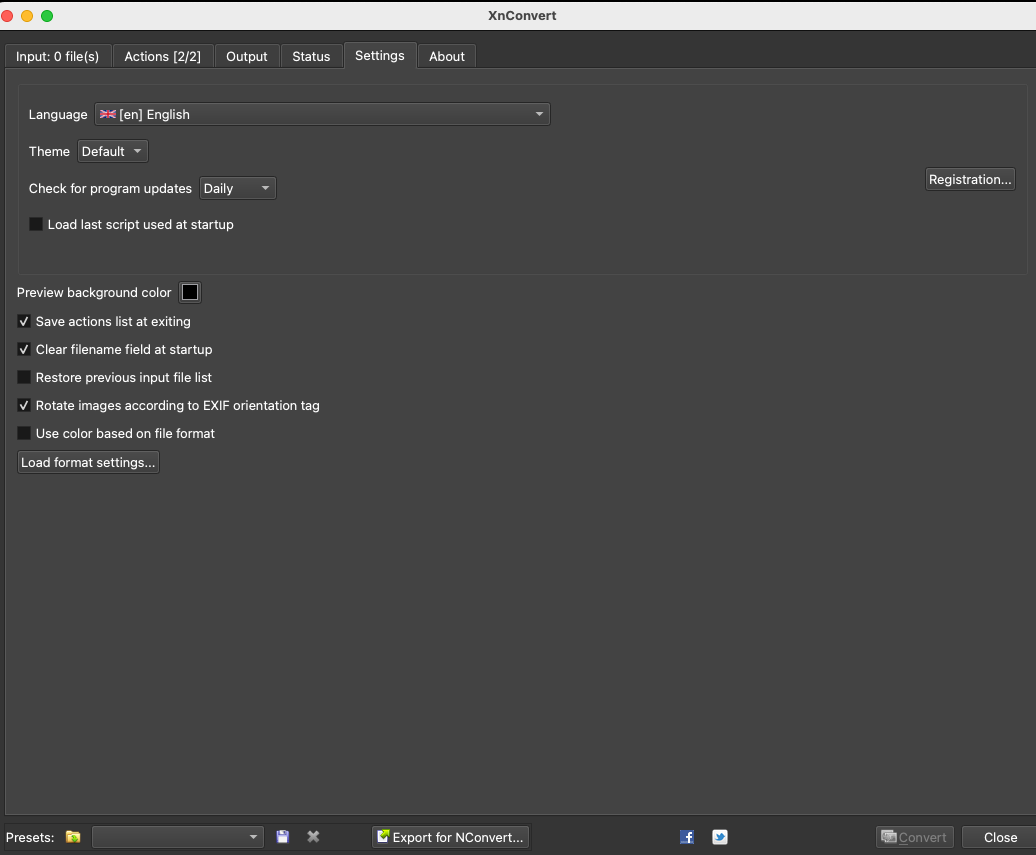Show the About tab
Viewport: 1036px width, 855px height.
(447, 56)
